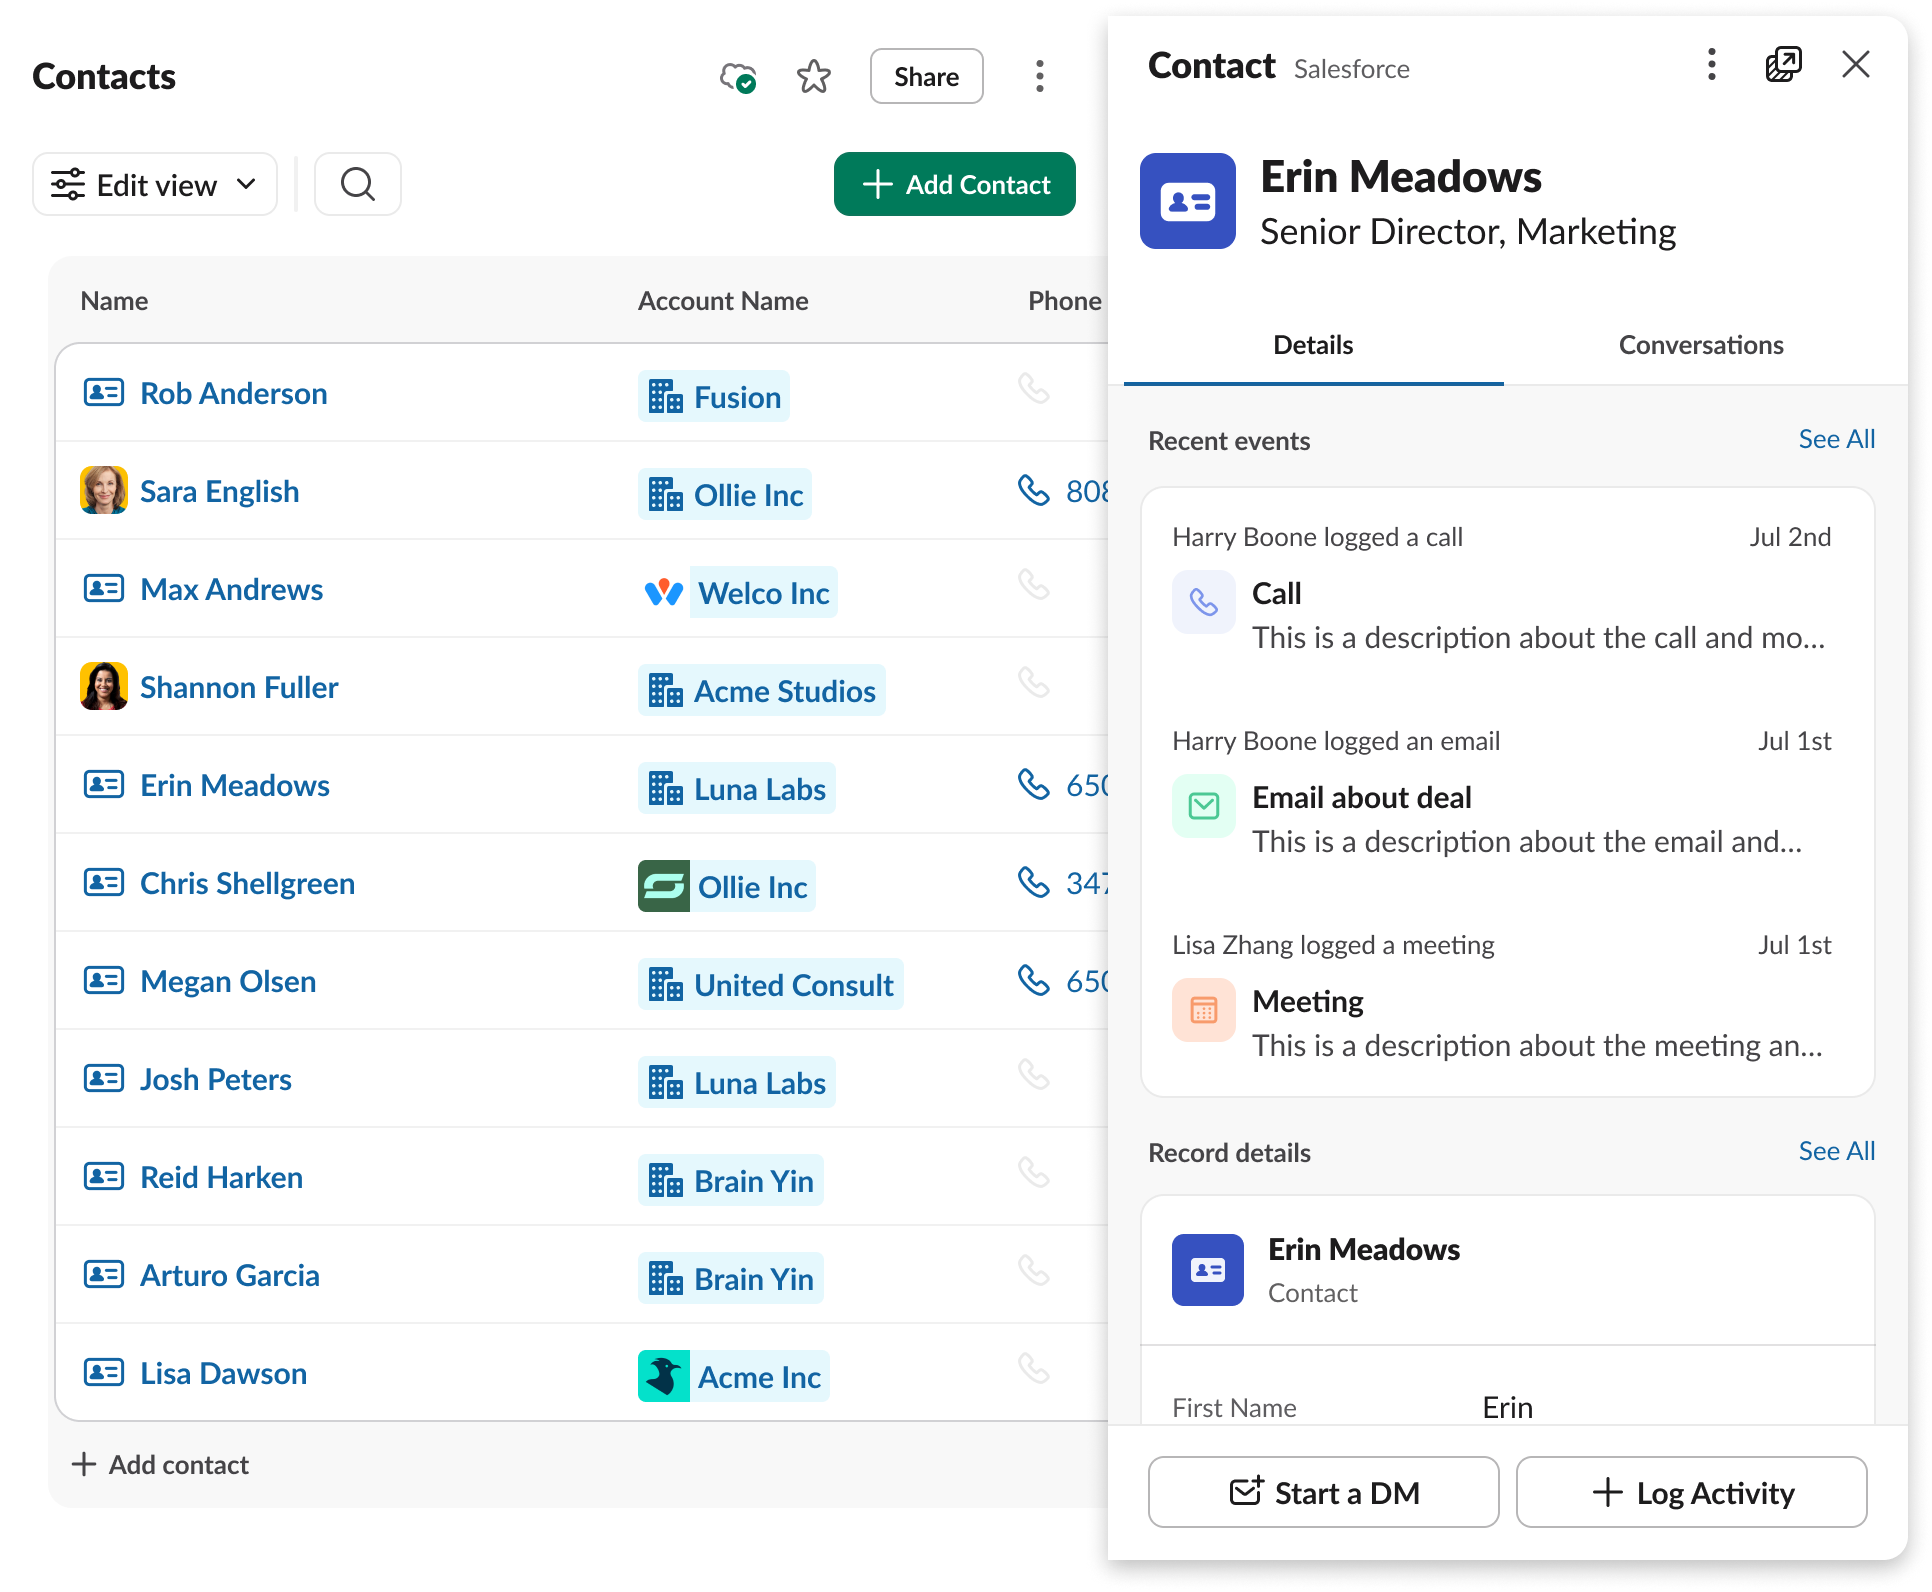
Task: See all record details
Action: tap(1836, 1151)
